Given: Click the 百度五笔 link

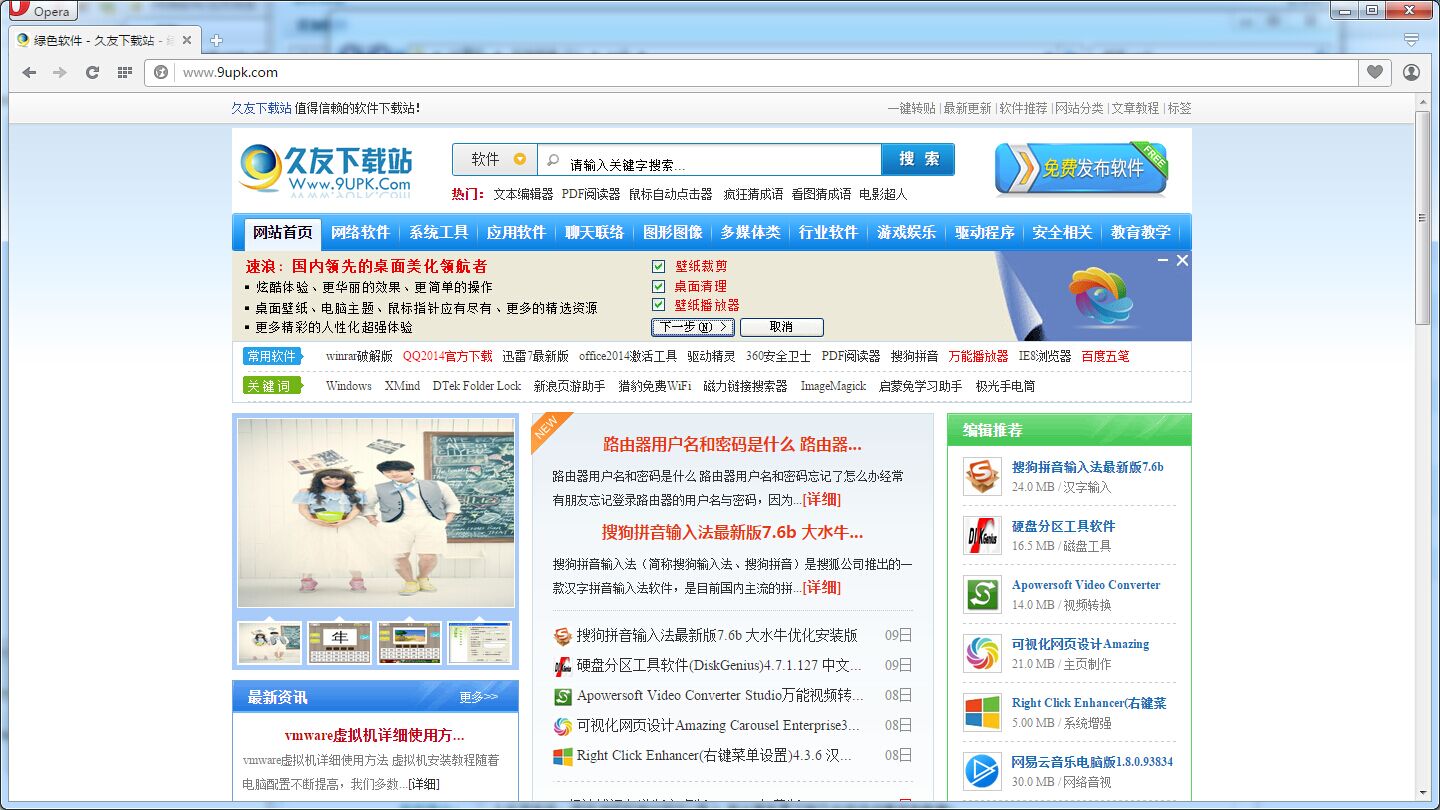Looking at the screenshot, I should click(1105, 356).
